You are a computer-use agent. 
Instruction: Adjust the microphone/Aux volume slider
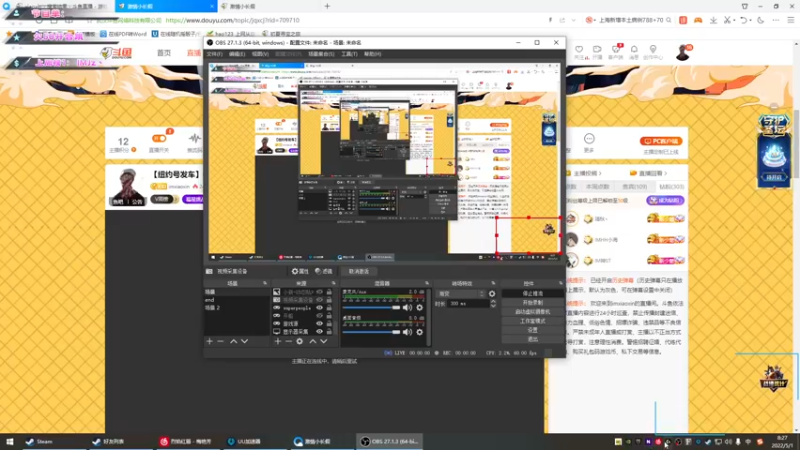click(x=372, y=308)
